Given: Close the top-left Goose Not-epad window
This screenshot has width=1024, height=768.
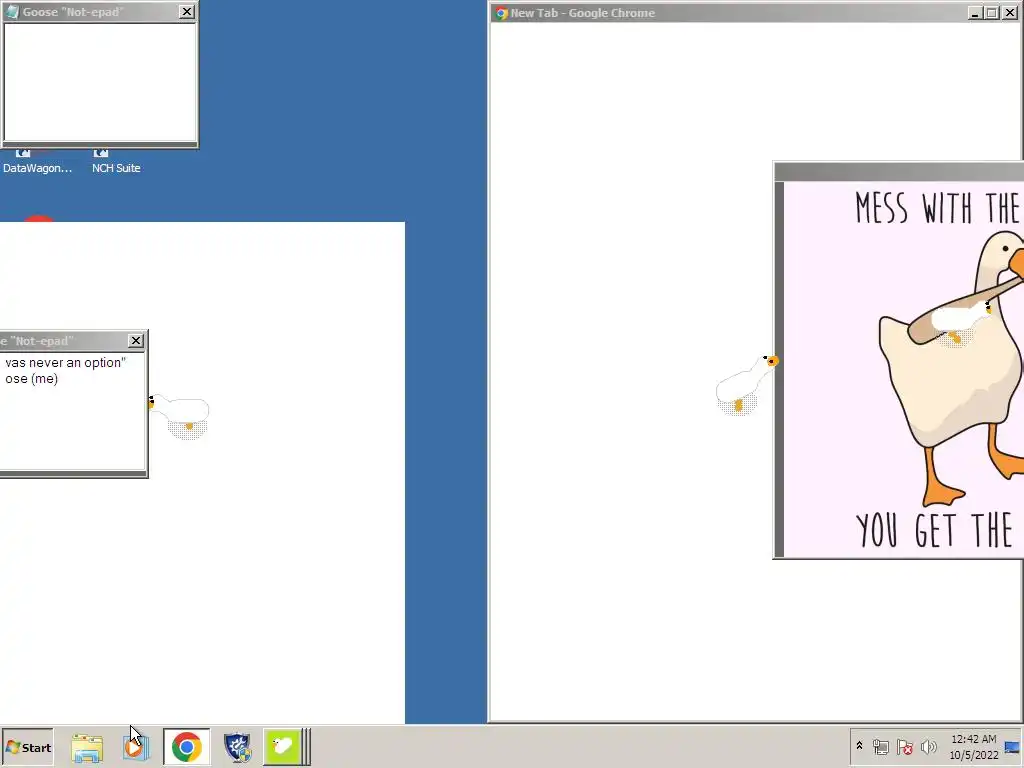Looking at the screenshot, I should [x=187, y=12].
